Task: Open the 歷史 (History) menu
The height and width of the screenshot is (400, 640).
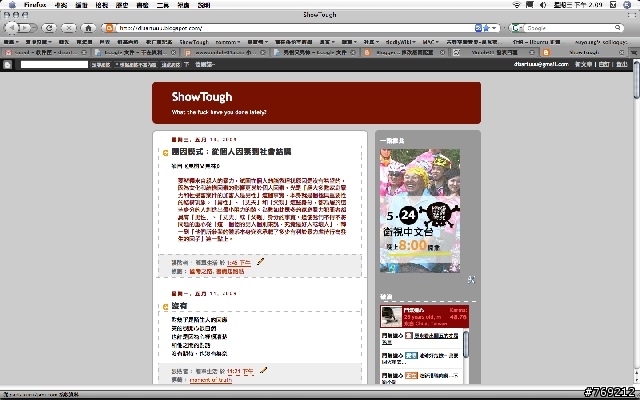Action: pos(122,5)
